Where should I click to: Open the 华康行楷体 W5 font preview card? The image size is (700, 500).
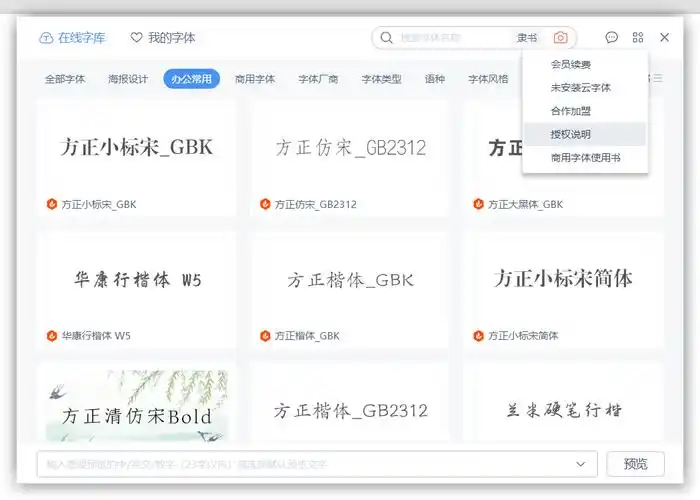(x=137, y=290)
